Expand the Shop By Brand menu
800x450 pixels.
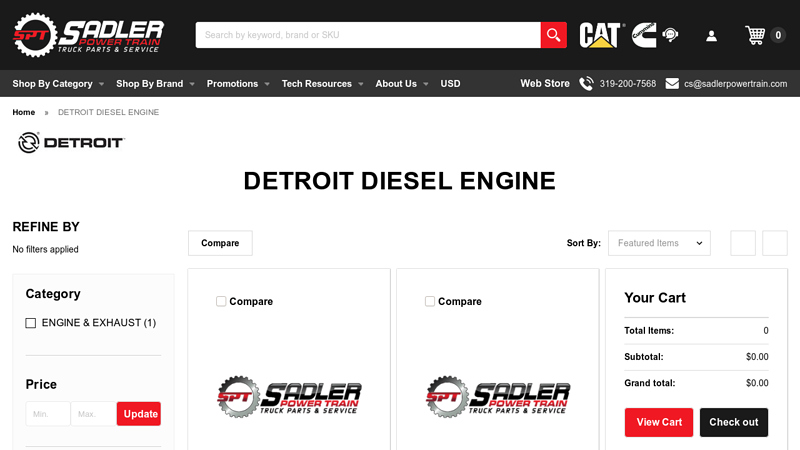coord(155,84)
